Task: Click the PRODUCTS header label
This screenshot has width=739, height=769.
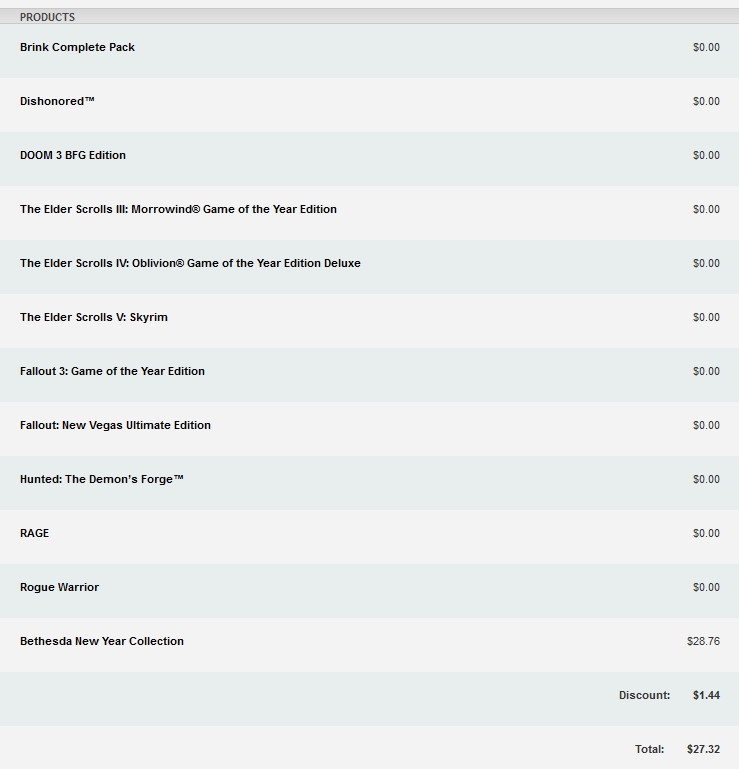Action: (47, 17)
